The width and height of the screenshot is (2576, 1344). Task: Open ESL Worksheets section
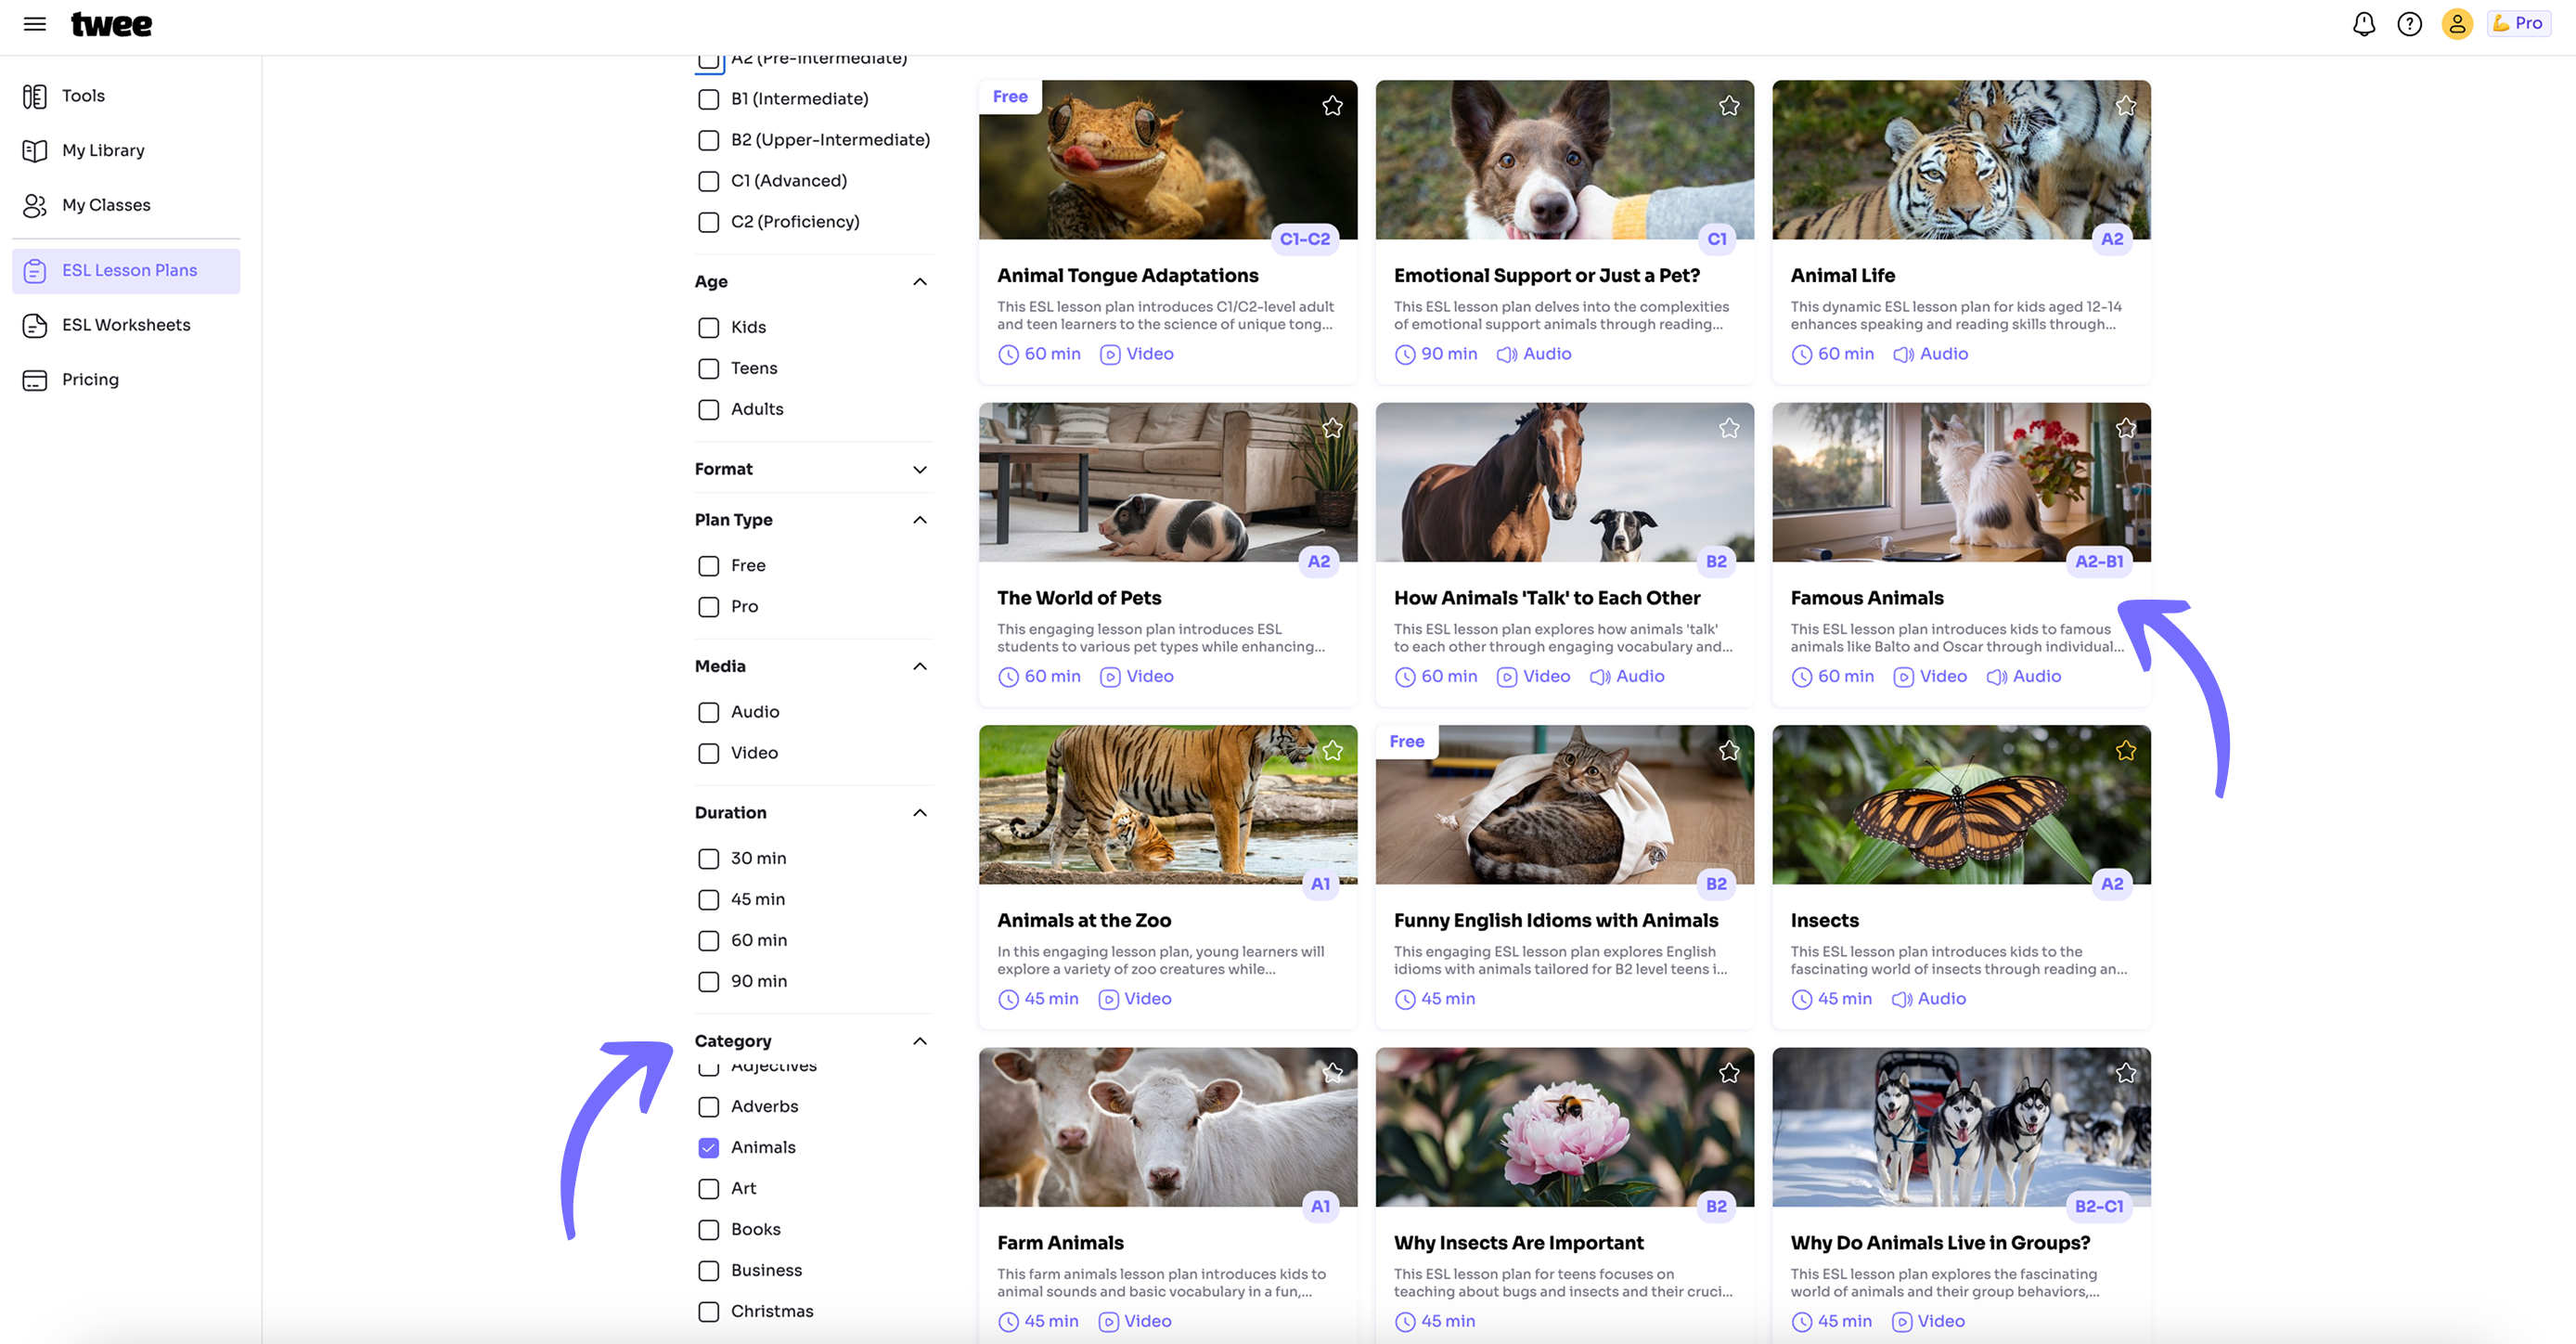pyautogui.click(x=126, y=325)
